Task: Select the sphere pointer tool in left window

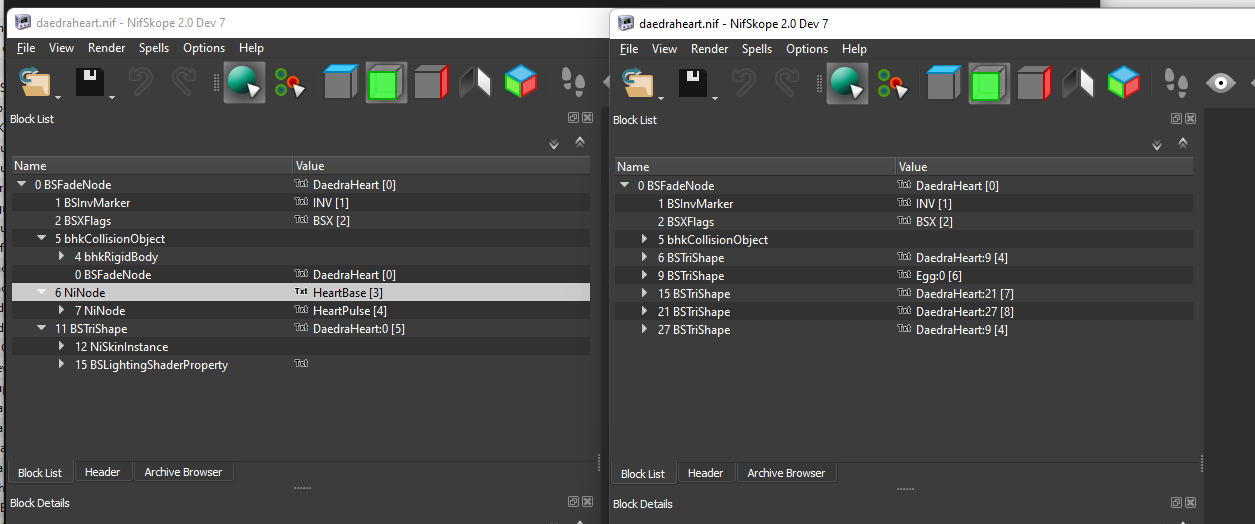Action: tap(244, 82)
